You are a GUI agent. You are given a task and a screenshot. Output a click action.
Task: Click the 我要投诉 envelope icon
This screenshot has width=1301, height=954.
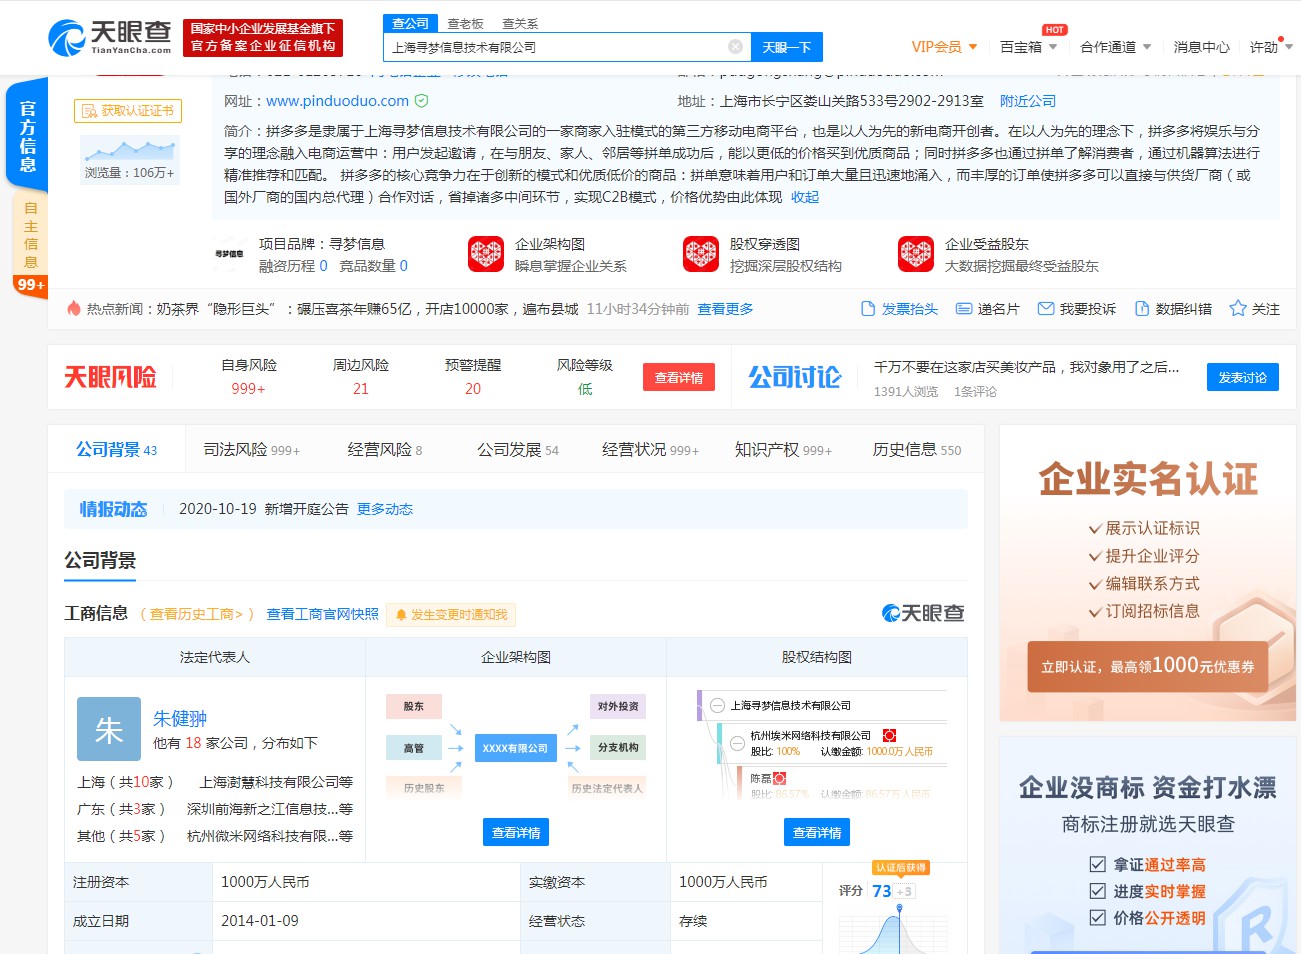(x=1046, y=309)
